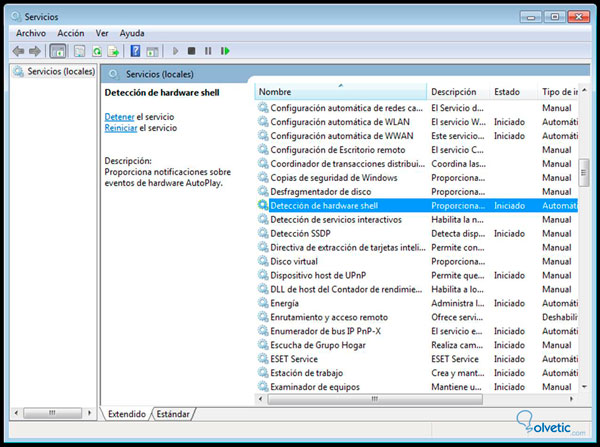Click right arrow of left pane scrollbar
This screenshot has width=600, height=447.
coord(90,413)
